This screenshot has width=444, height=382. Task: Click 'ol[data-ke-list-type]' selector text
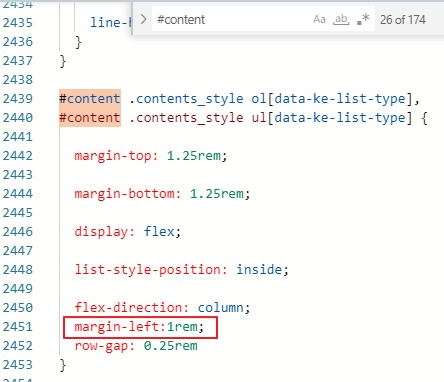pyautogui.click(x=332, y=99)
